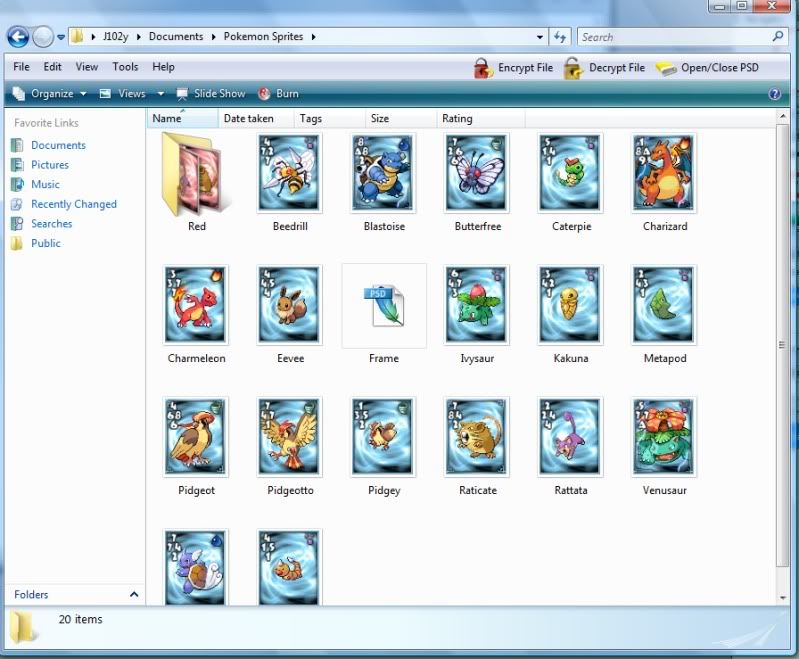The width and height of the screenshot is (799, 659).
Task: Open the Edit menu
Action: pyautogui.click(x=52, y=67)
